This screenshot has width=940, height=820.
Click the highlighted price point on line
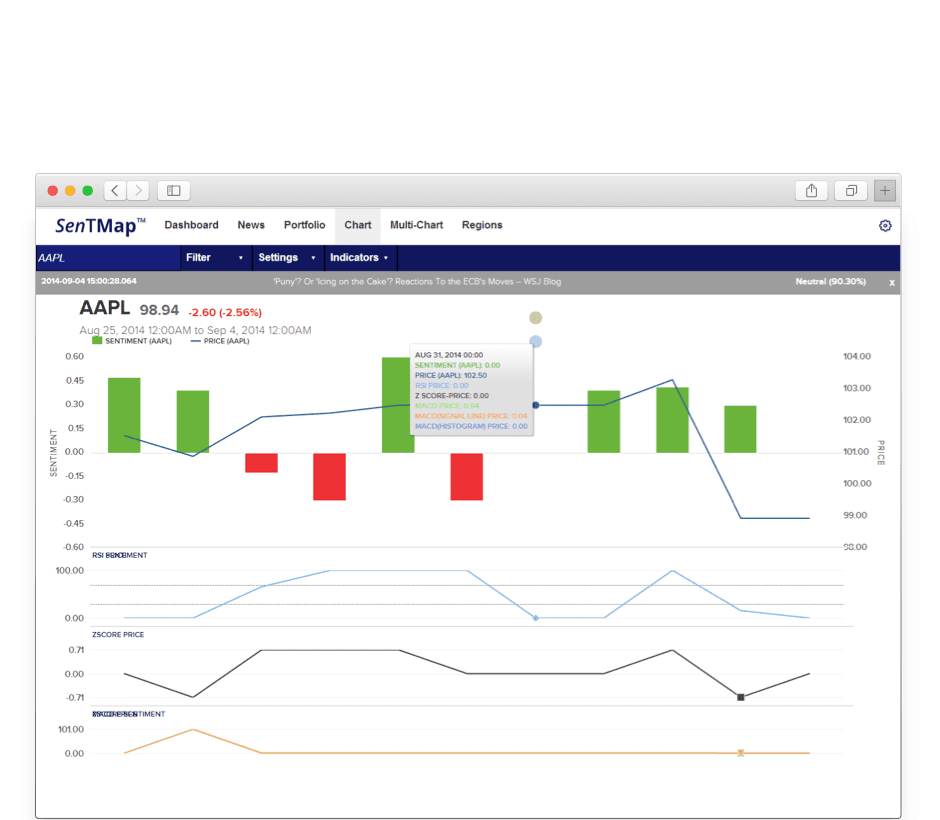(x=535, y=405)
